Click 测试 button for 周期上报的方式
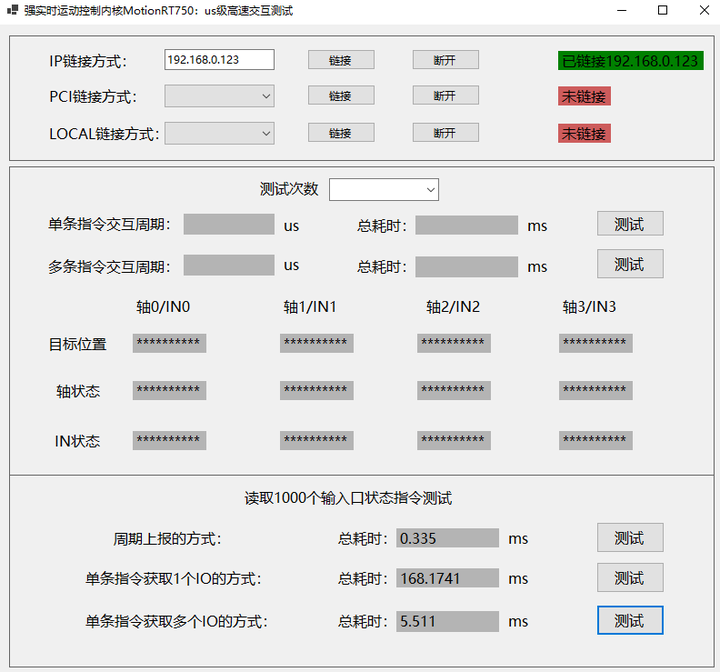The width and height of the screenshot is (720, 672). coord(630,537)
